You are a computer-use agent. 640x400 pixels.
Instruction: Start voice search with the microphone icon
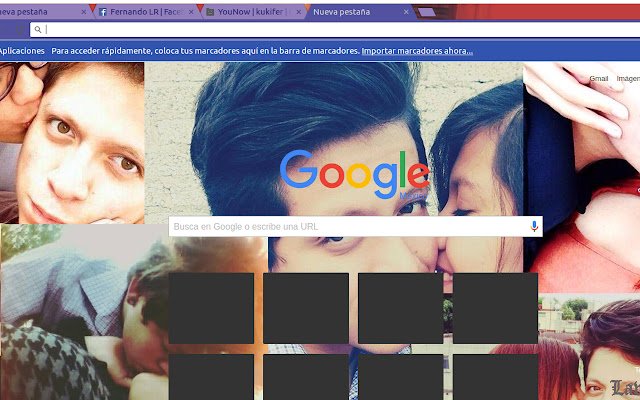coord(534,227)
